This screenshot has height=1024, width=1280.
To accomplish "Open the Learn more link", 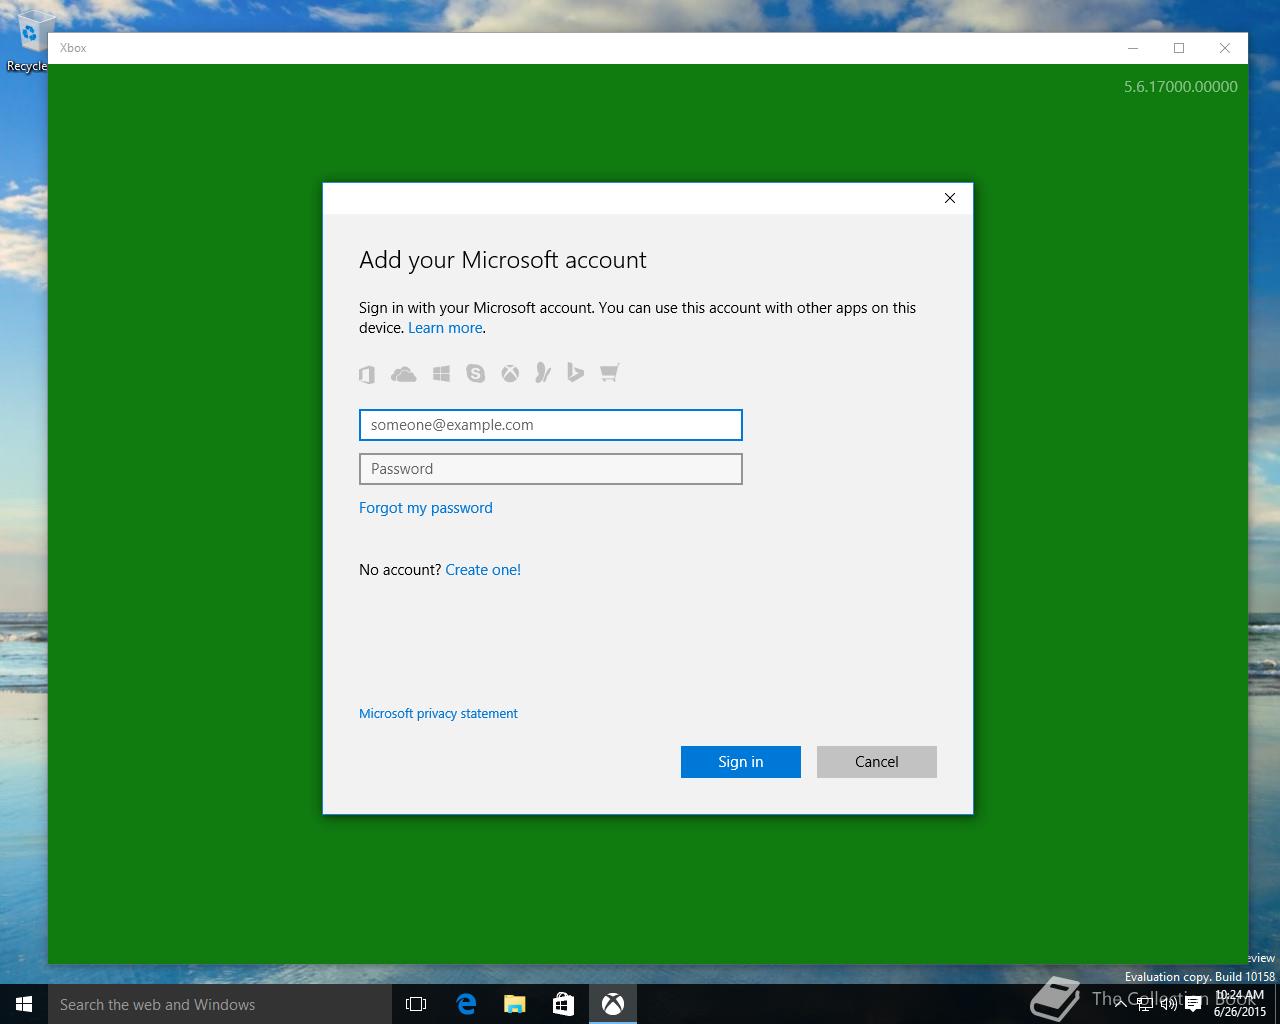I will pos(445,328).
